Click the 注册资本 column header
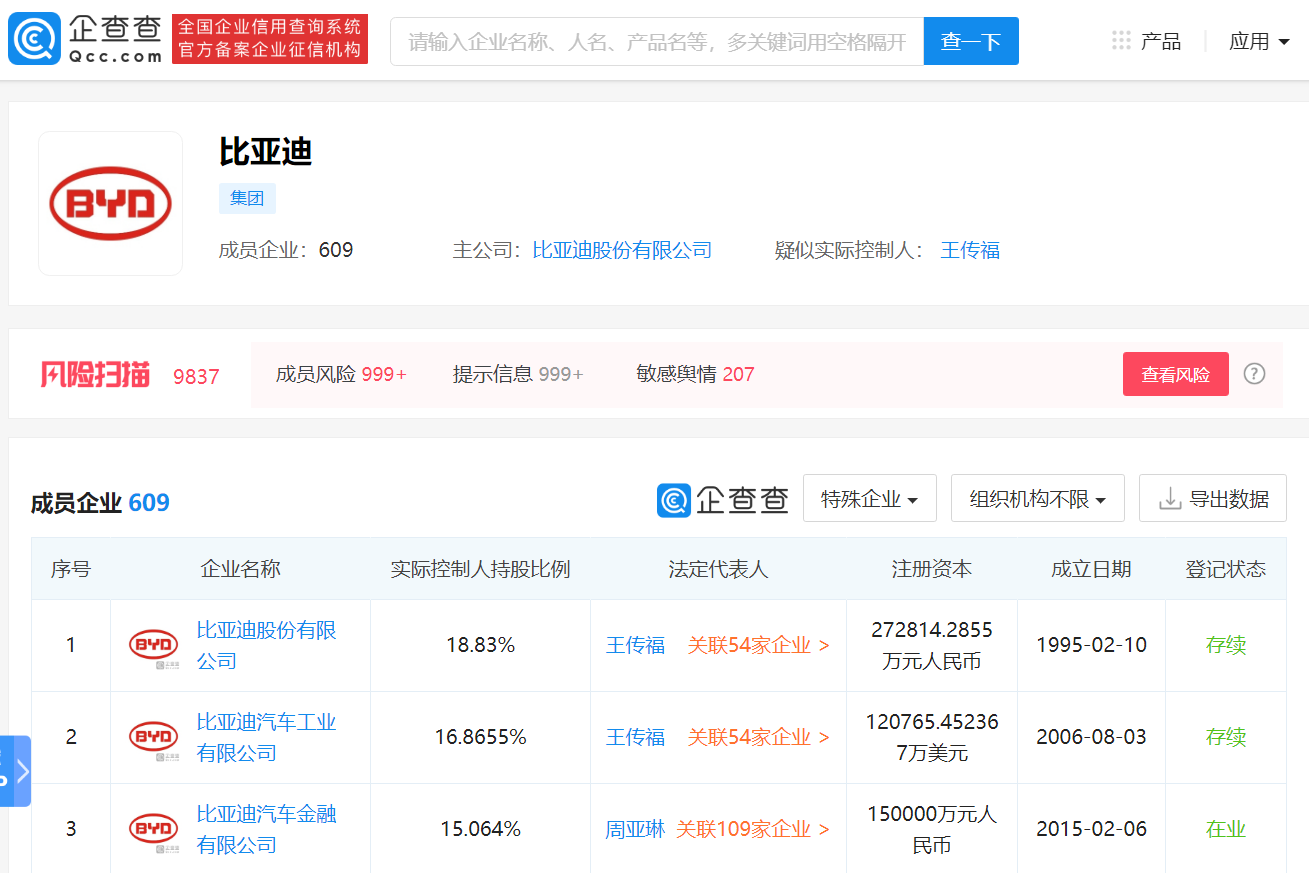Viewport: 1309px width, 873px height. pos(932,569)
